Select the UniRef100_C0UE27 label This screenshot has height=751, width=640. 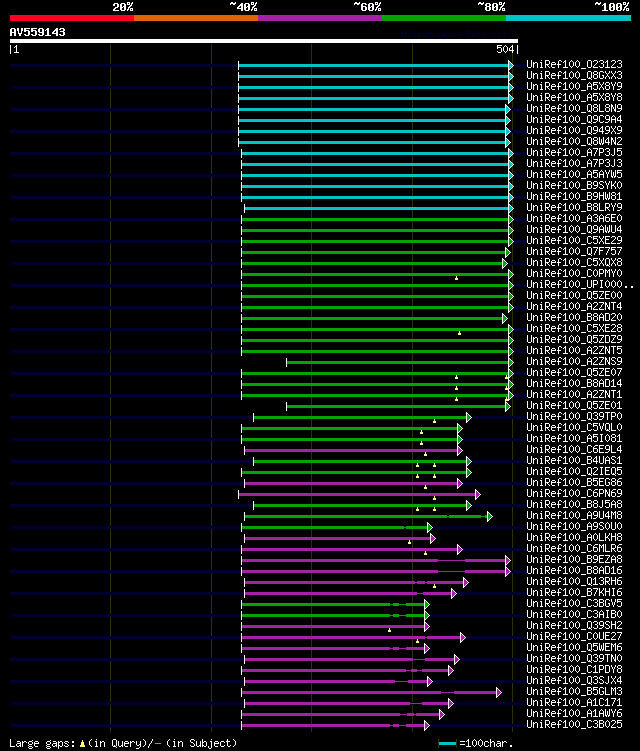coord(574,637)
